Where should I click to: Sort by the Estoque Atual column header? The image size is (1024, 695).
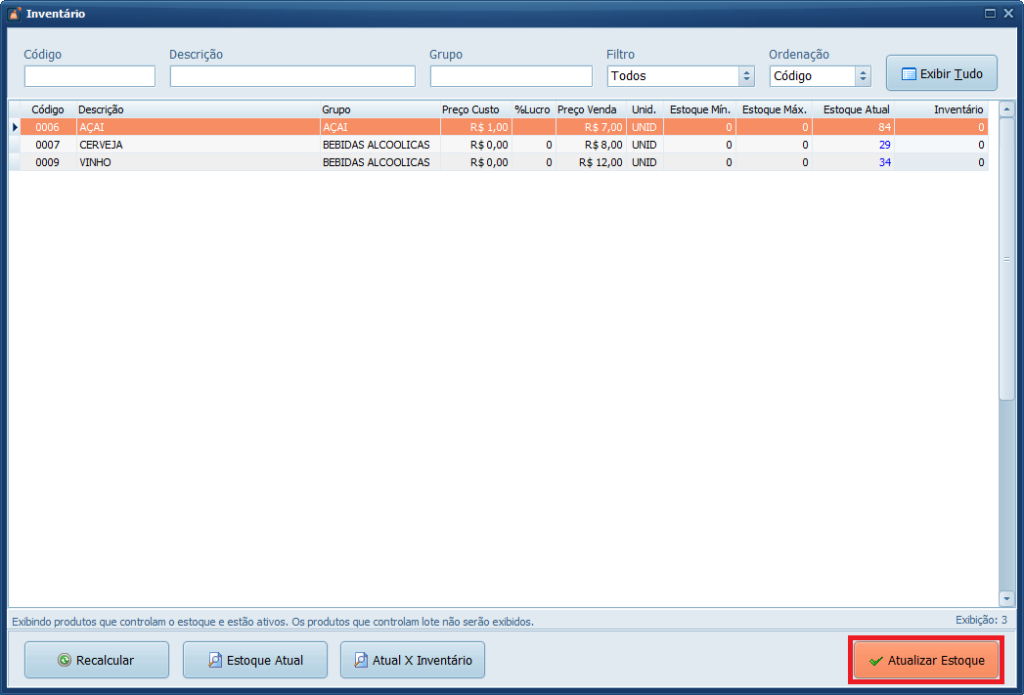coord(856,109)
